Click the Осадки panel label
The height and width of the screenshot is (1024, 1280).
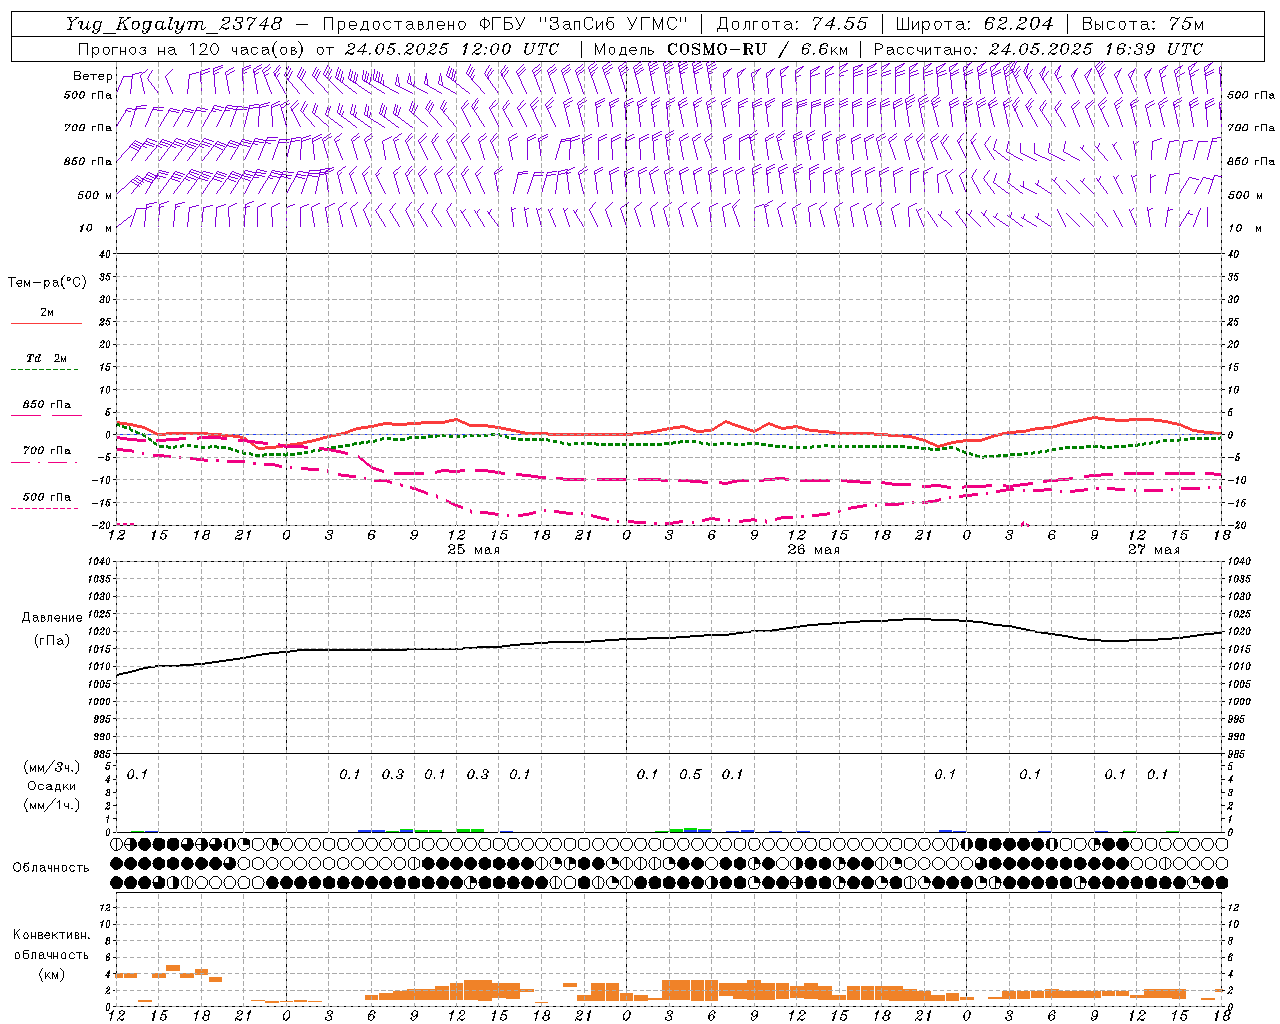point(52,786)
